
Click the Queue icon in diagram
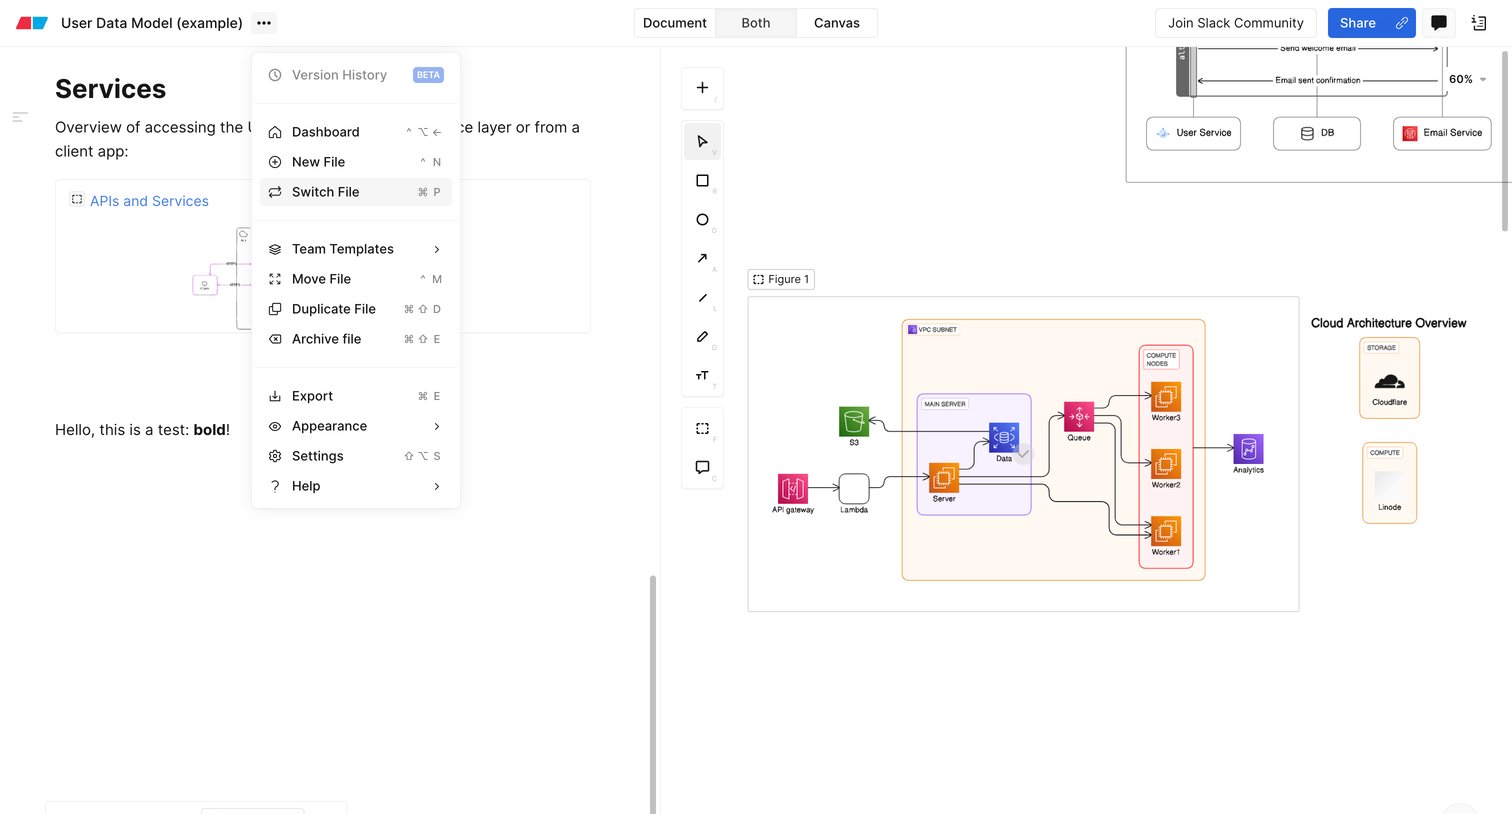click(x=1079, y=416)
